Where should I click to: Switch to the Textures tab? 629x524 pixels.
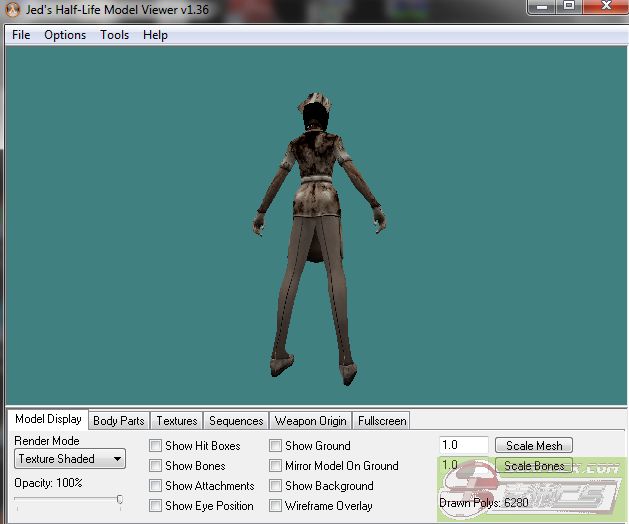pyautogui.click(x=177, y=421)
